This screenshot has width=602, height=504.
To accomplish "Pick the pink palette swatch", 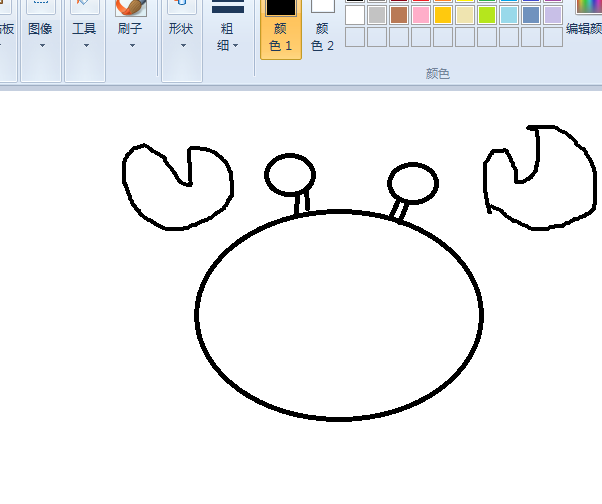I will point(421,15).
